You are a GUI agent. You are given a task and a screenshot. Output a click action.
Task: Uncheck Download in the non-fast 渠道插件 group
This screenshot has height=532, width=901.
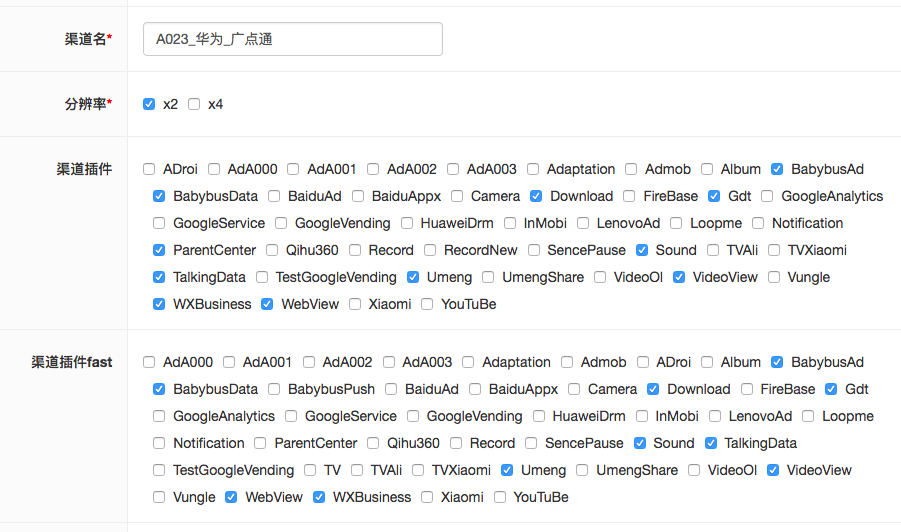pyautogui.click(x=536, y=196)
